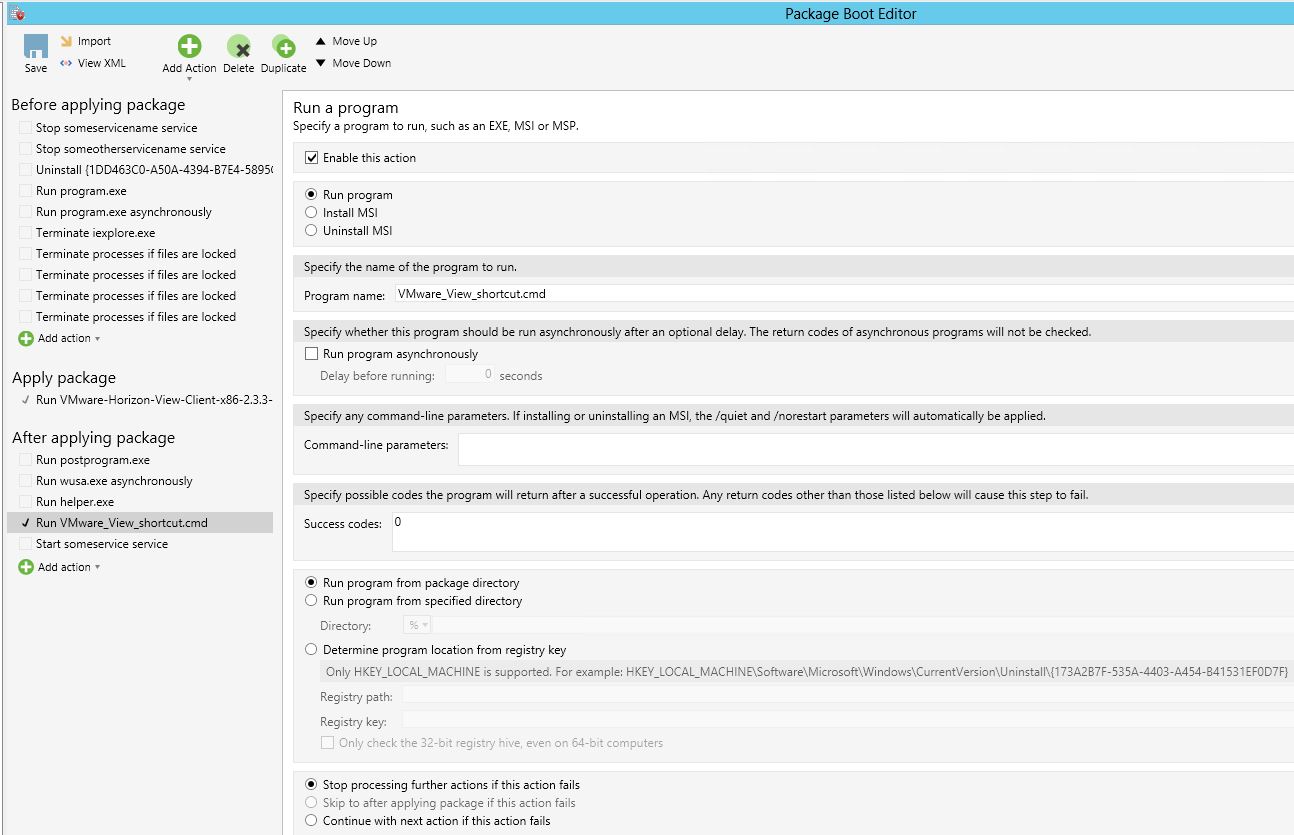1294x835 pixels.
Task: Select the Run program.exe action
Action: click(81, 191)
